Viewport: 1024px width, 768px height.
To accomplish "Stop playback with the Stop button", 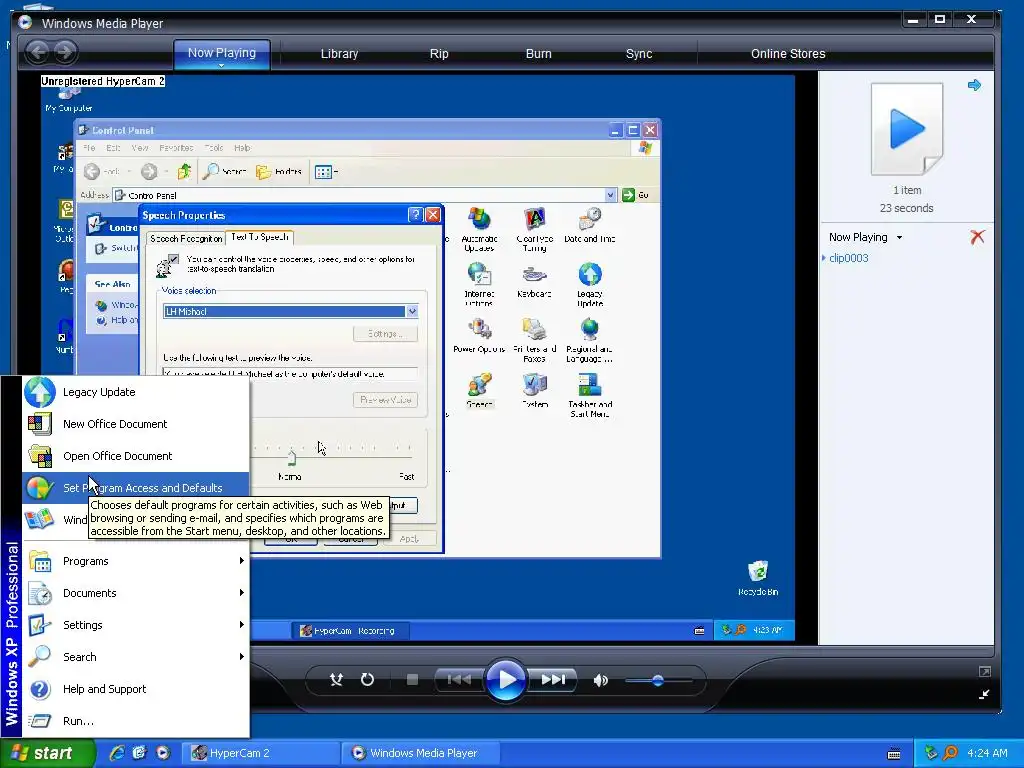I will 412,679.
